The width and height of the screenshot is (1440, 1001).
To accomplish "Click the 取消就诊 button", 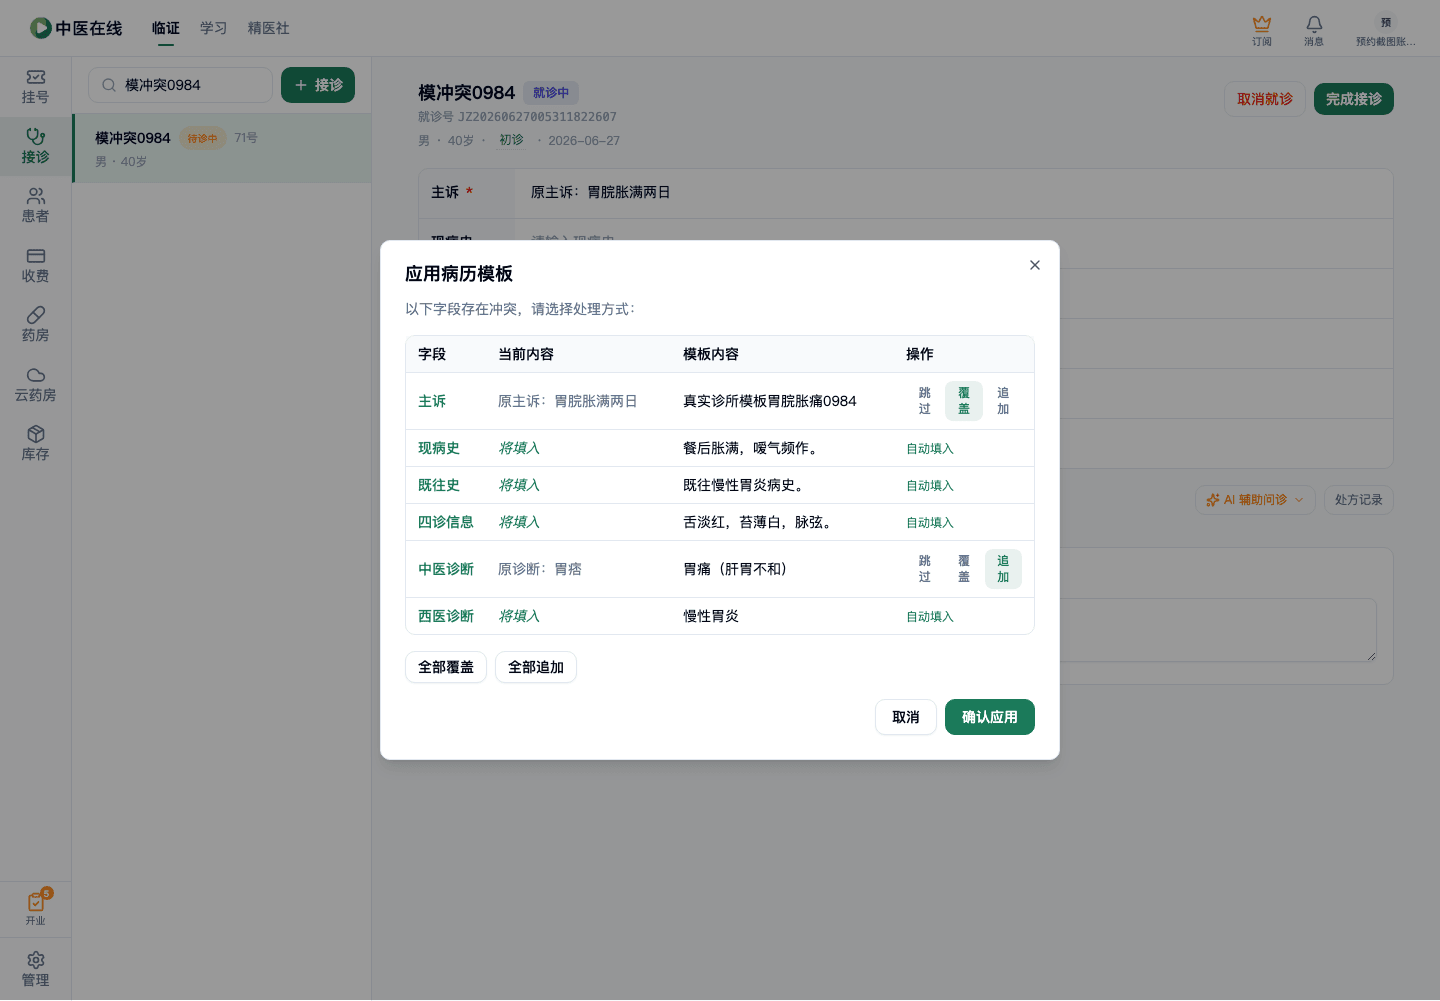I will 1265,99.
